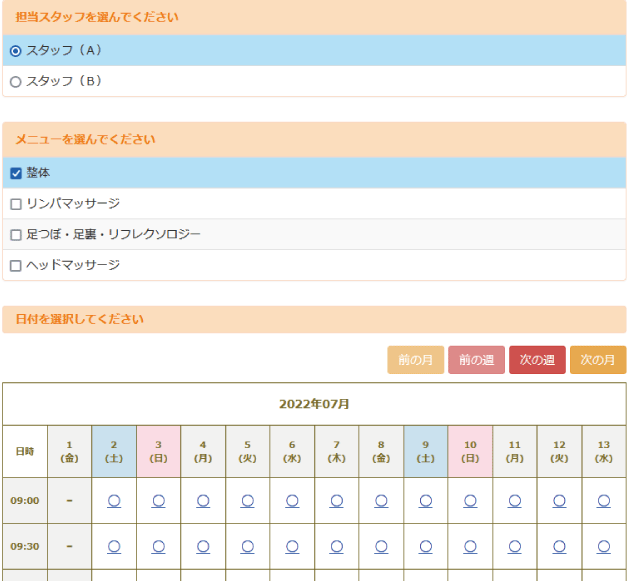627x581 pixels.
Task: Uncheck the 整体 menu checkbox
Action: [16, 173]
